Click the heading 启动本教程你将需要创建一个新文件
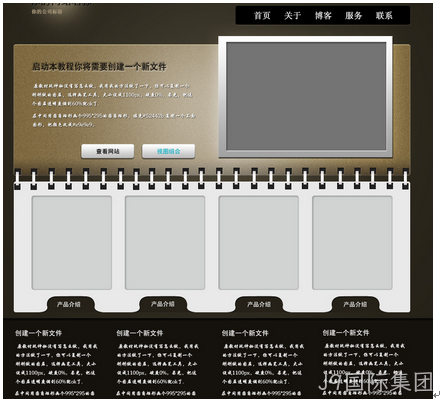 pyautogui.click(x=99, y=67)
